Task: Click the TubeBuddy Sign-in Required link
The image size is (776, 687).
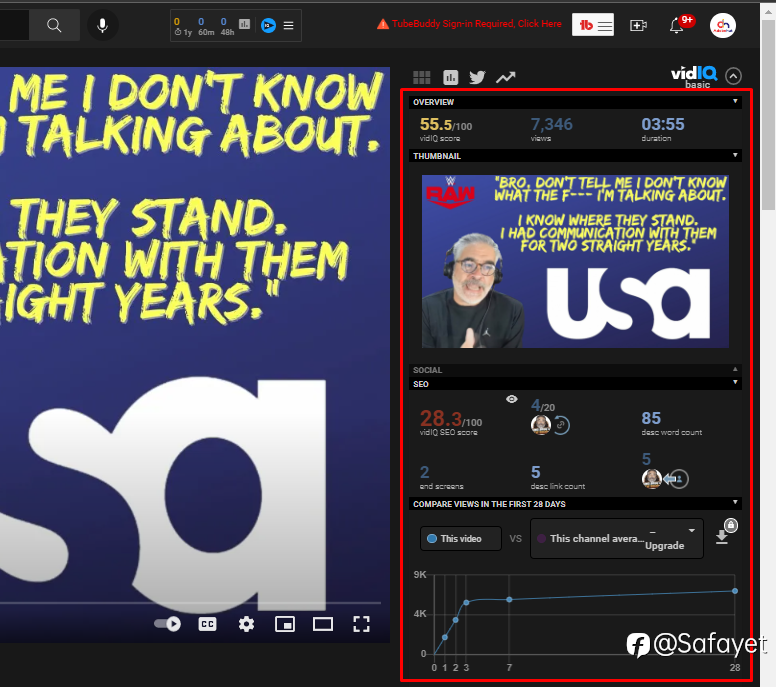Action: pyautogui.click(x=470, y=24)
